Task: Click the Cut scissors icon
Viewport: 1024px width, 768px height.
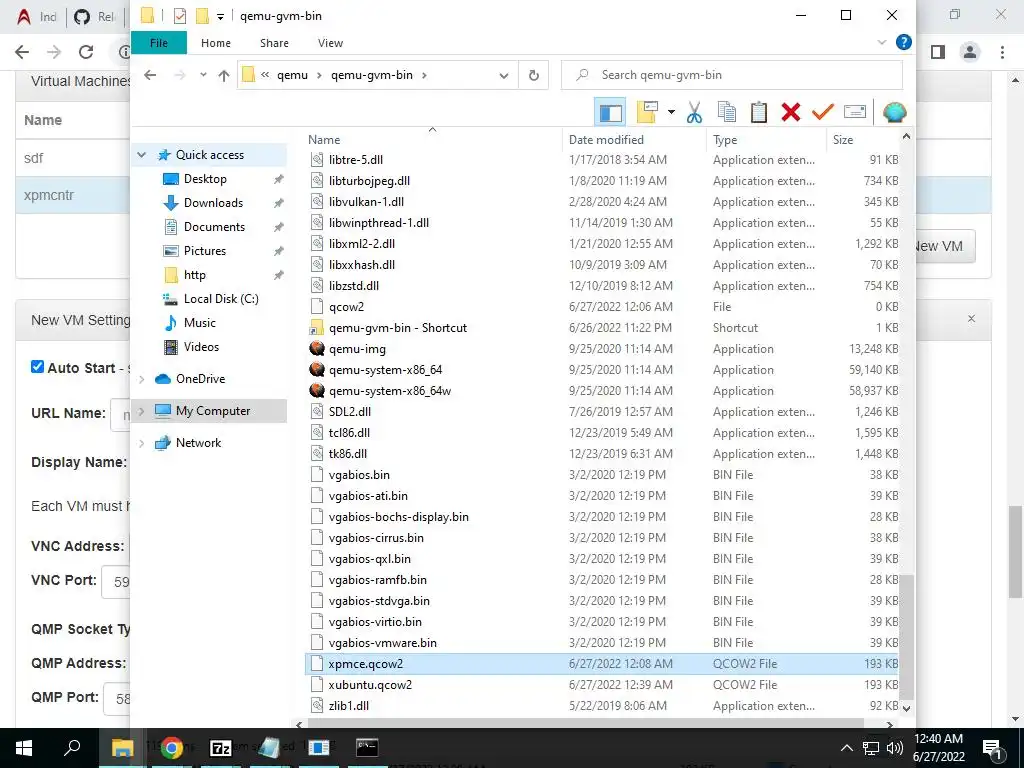Action: 694,112
